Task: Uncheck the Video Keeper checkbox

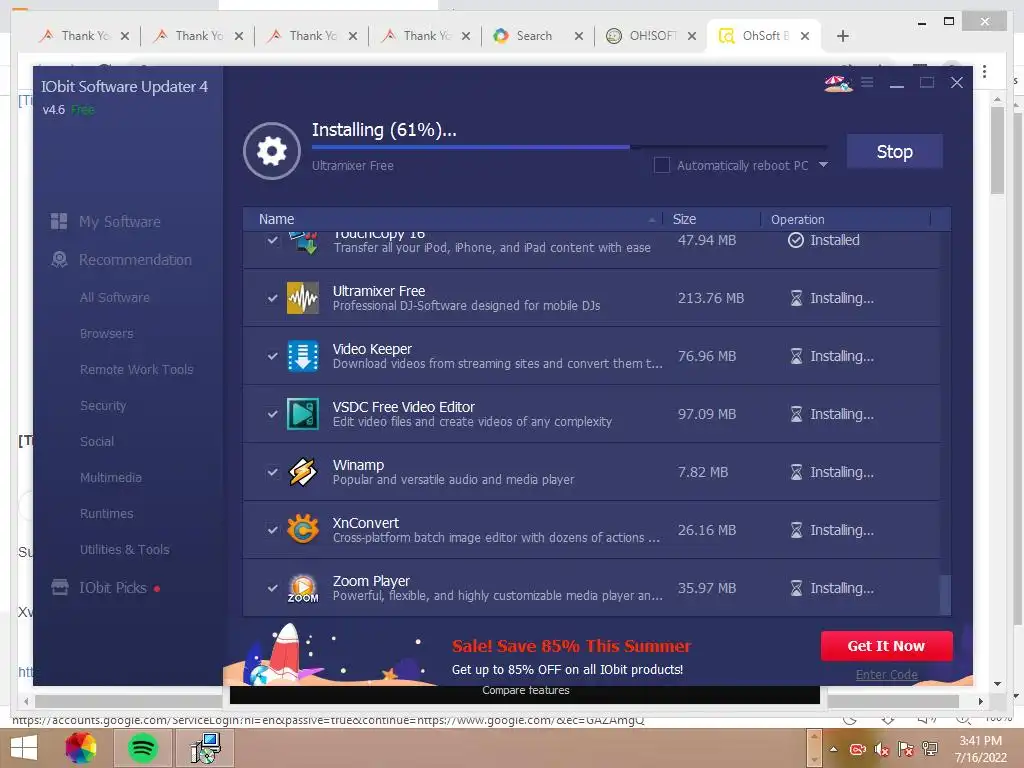Action: 273,356
